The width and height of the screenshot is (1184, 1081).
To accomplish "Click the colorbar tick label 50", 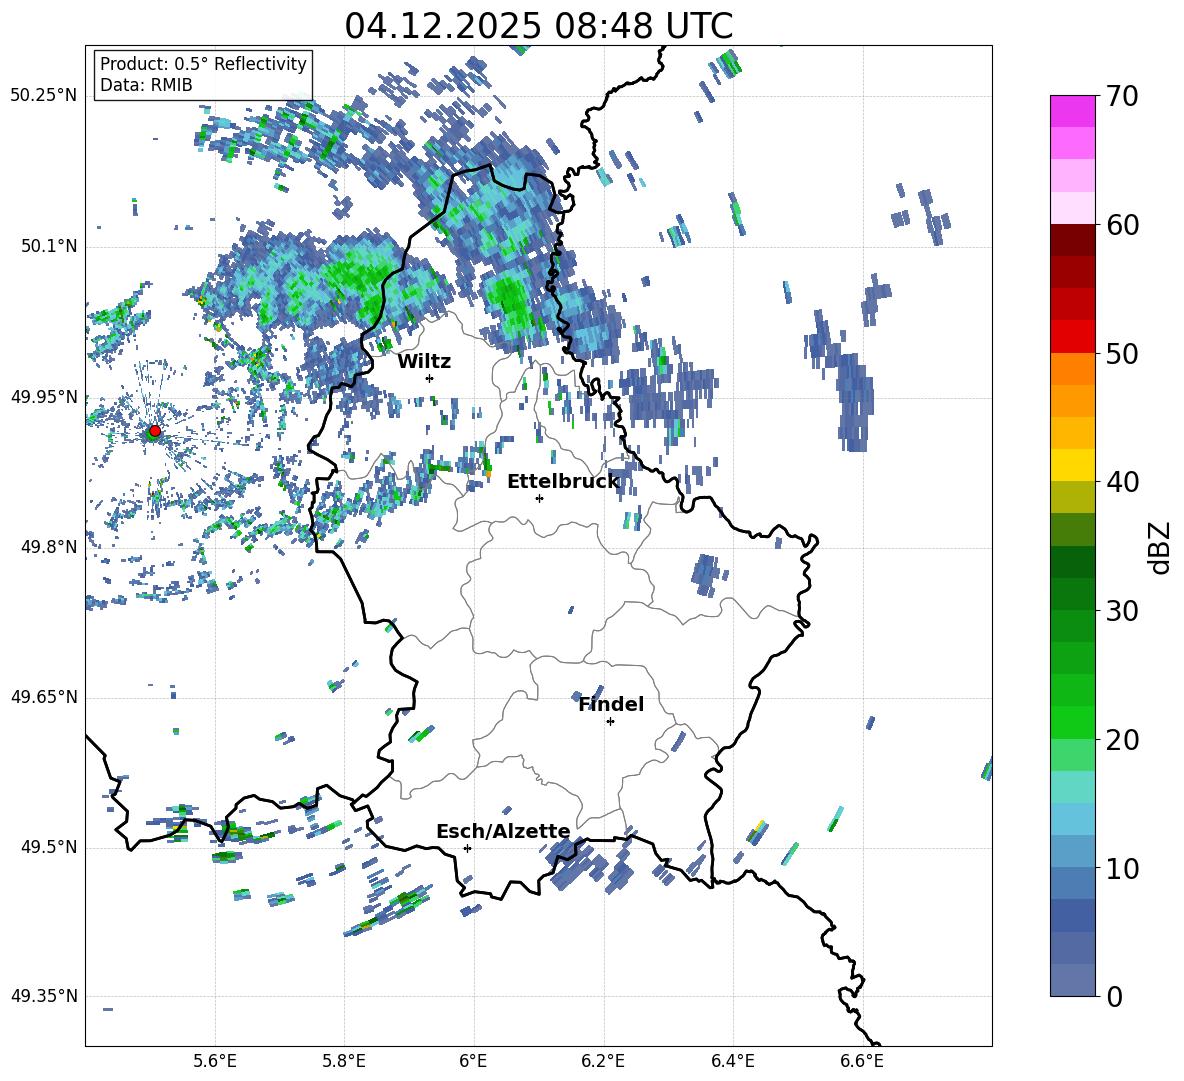I will tap(1122, 353).
